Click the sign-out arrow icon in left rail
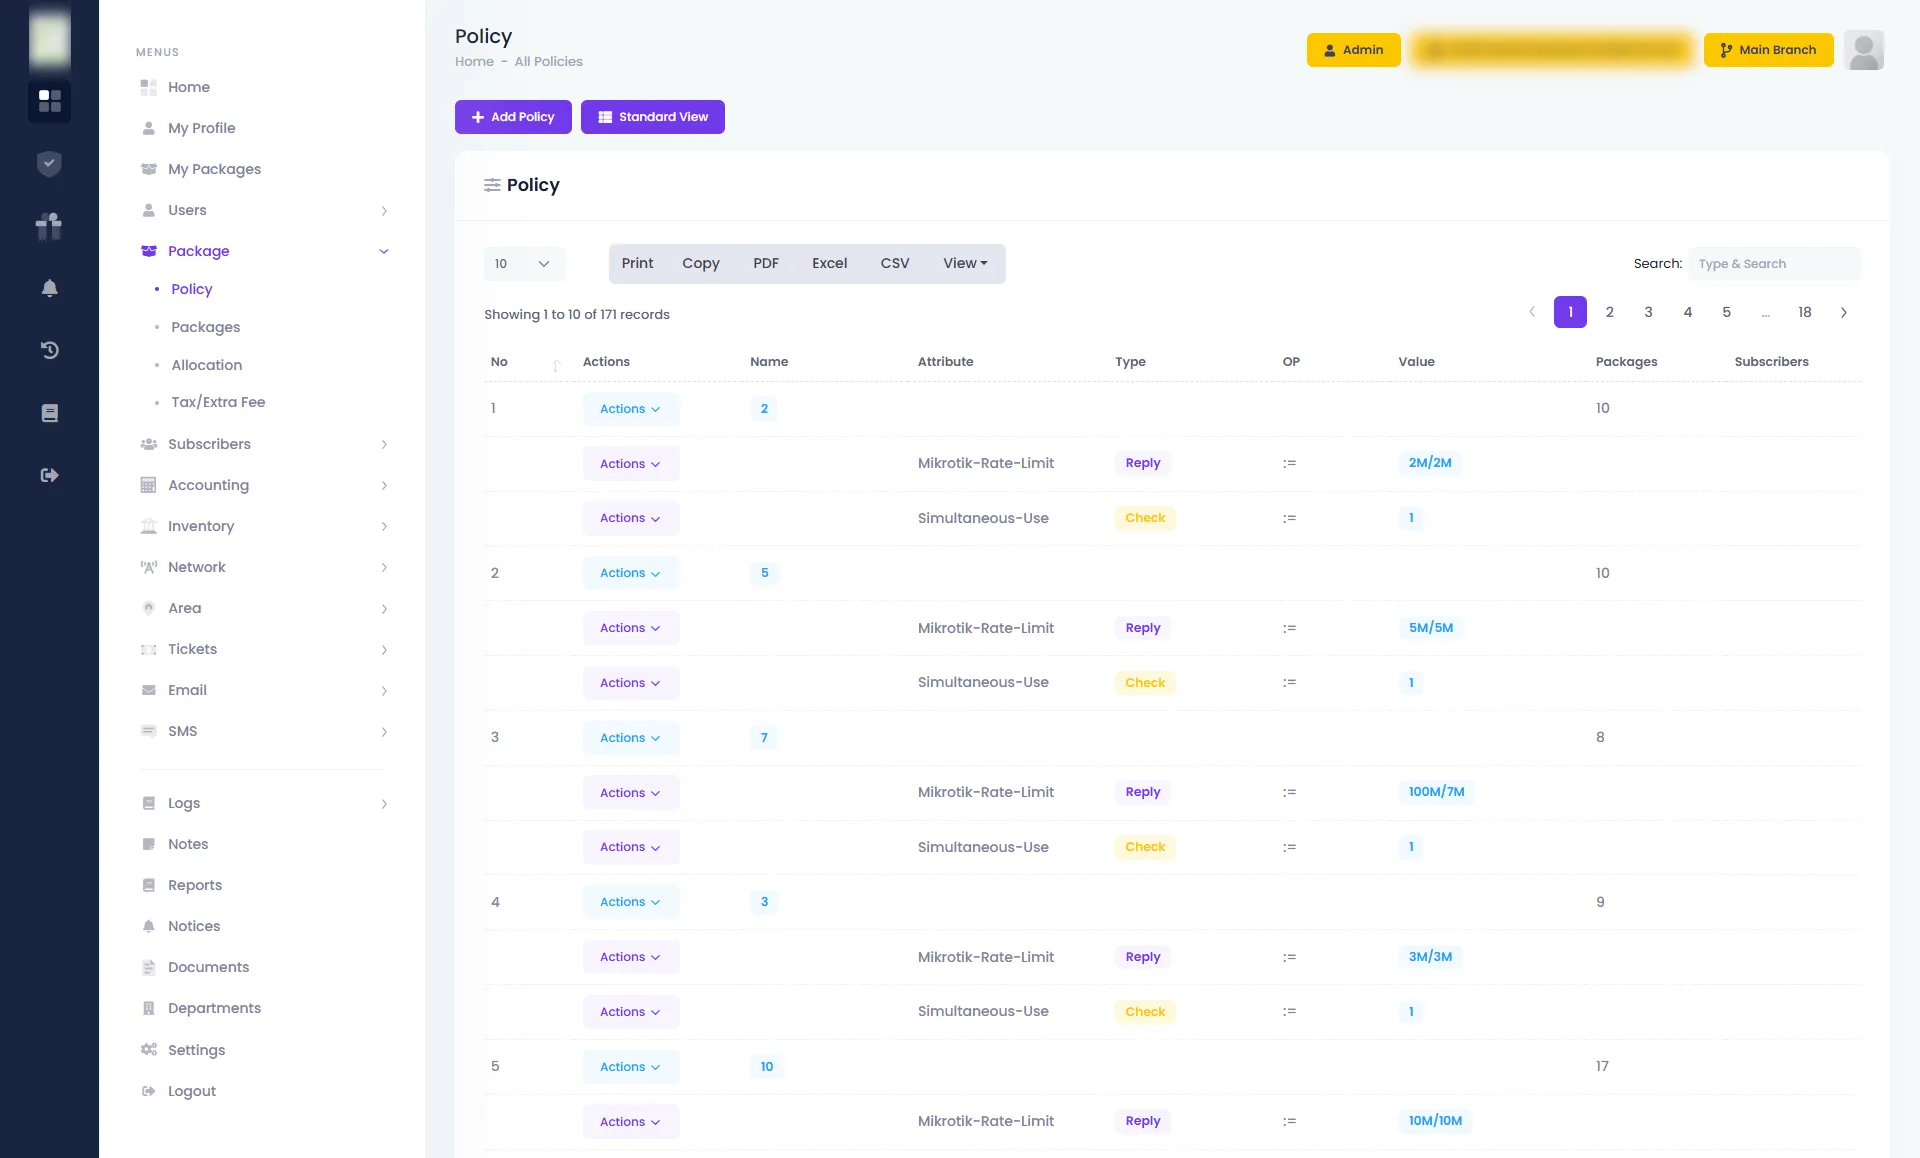This screenshot has height=1158, width=1920. [x=49, y=475]
